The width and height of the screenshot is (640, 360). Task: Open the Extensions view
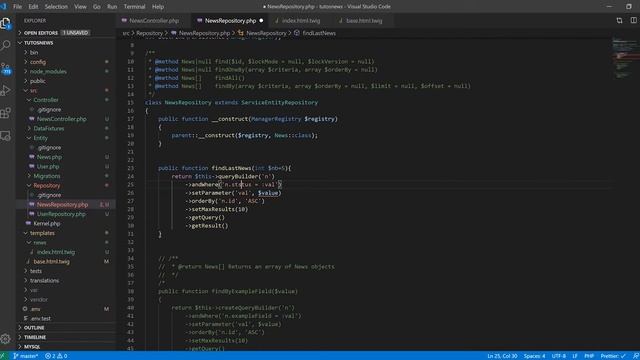point(6,113)
